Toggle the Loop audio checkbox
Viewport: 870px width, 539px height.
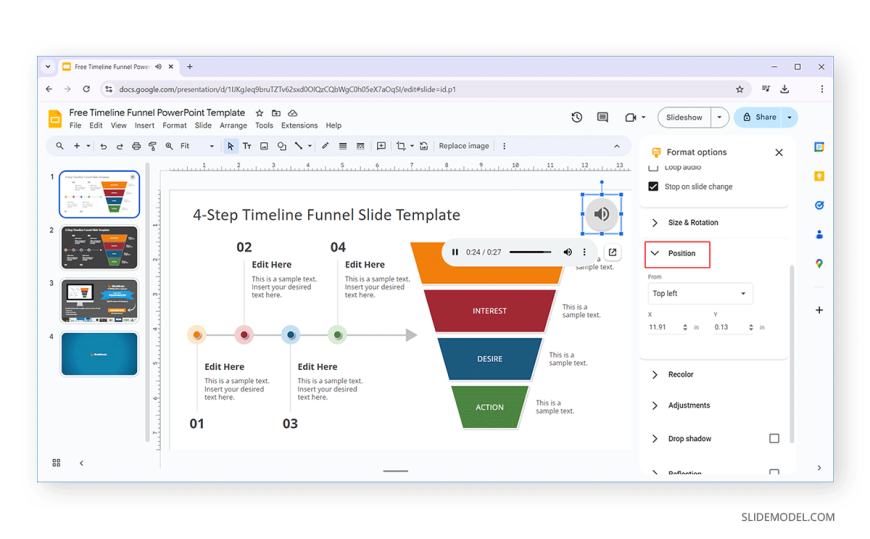pyautogui.click(x=653, y=168)
